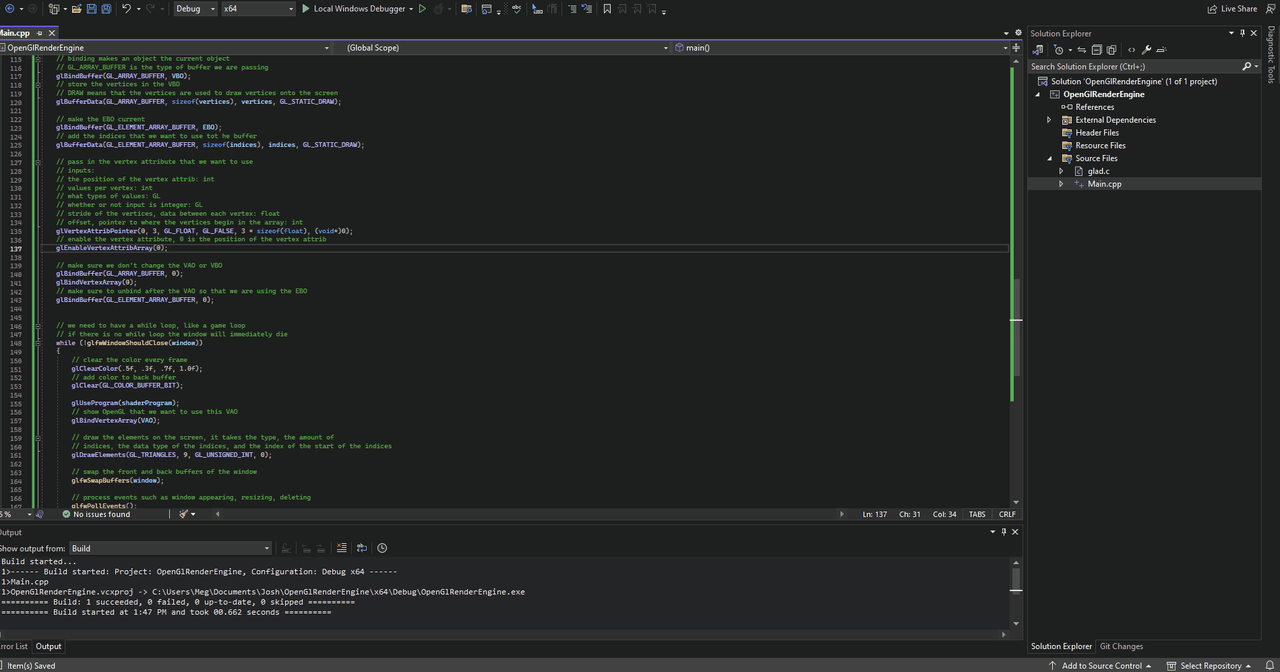Clear all output with the Clear All icon
1280x672 pixels.
pos(342,548)
